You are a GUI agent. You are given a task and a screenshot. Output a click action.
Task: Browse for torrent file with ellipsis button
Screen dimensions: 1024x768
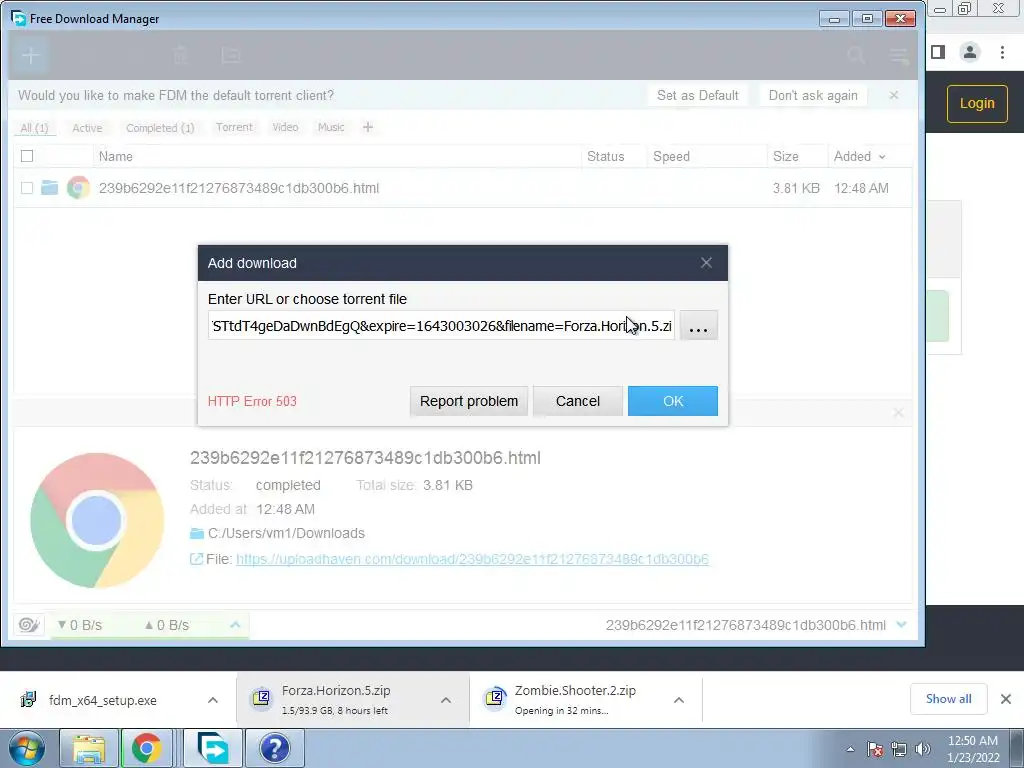click(699, 326)
